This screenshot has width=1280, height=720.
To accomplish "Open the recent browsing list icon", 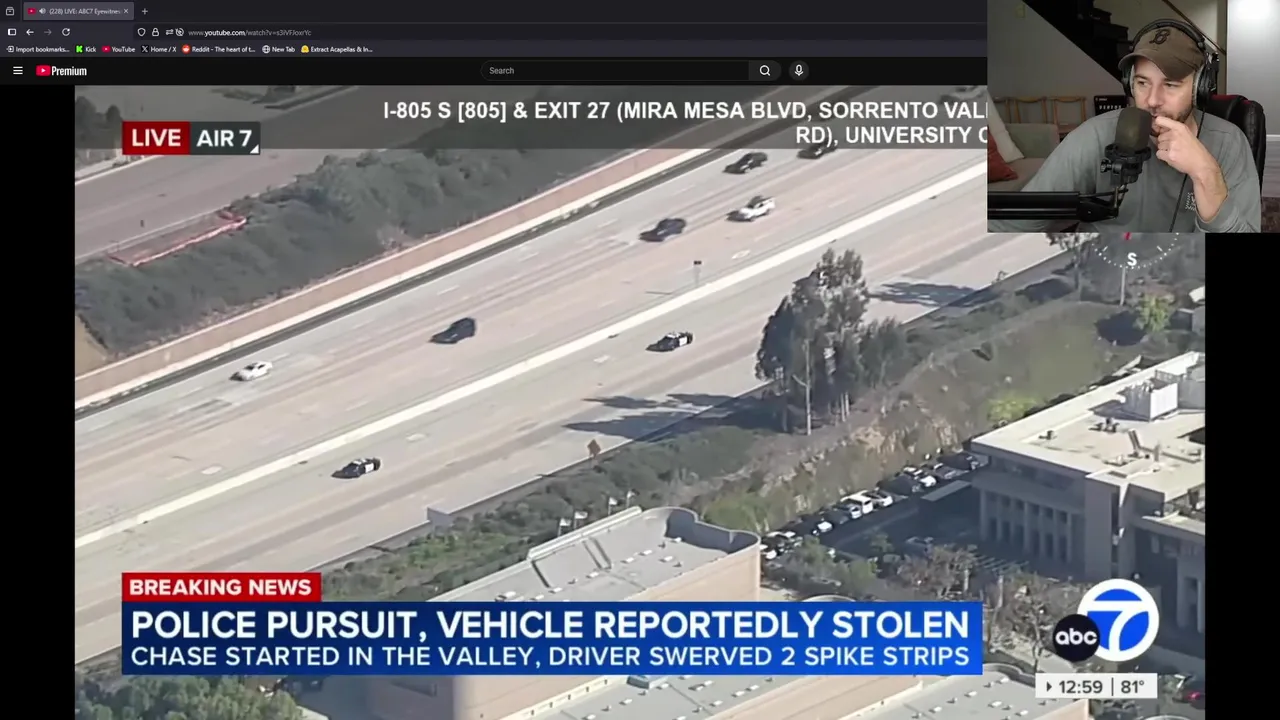I will (x=10, y=11).
